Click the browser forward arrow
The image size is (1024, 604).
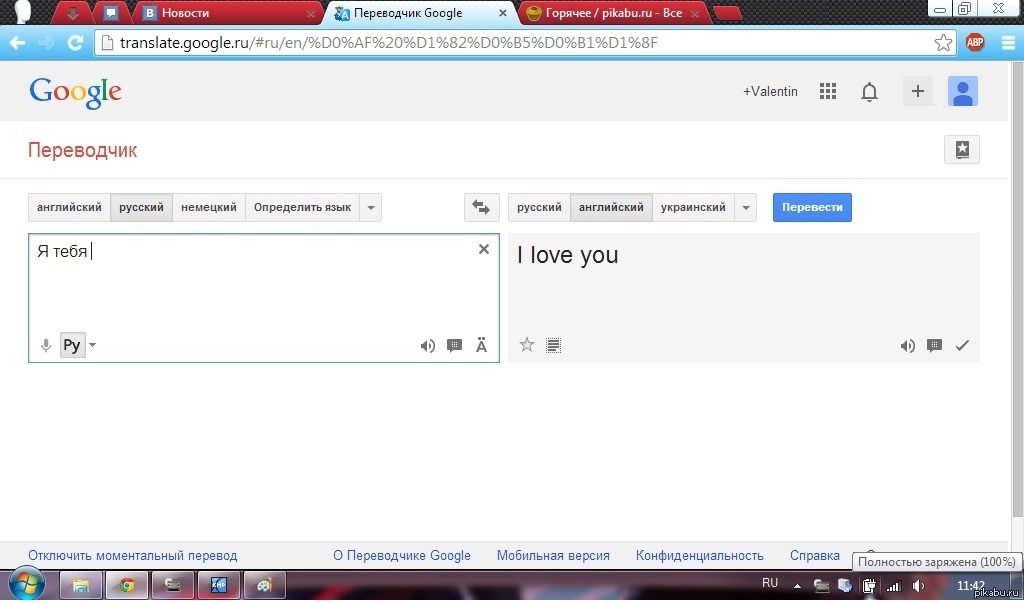tap(46, 43)
